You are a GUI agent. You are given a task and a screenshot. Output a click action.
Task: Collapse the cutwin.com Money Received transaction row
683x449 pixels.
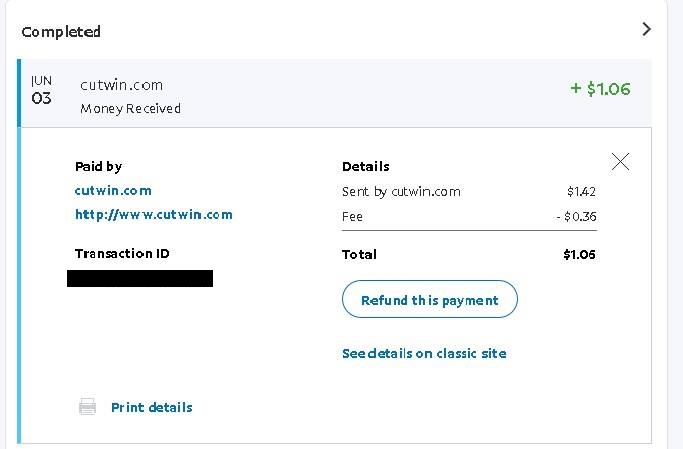[x=336, y=93]
